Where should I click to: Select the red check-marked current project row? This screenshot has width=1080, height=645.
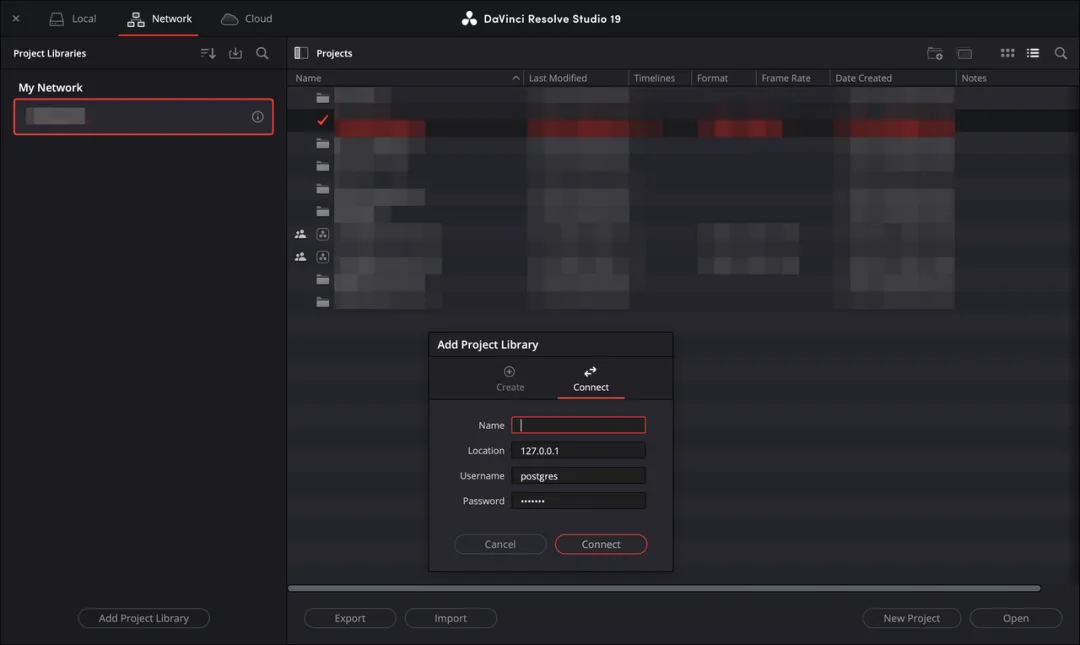click(x=683, y=121)
